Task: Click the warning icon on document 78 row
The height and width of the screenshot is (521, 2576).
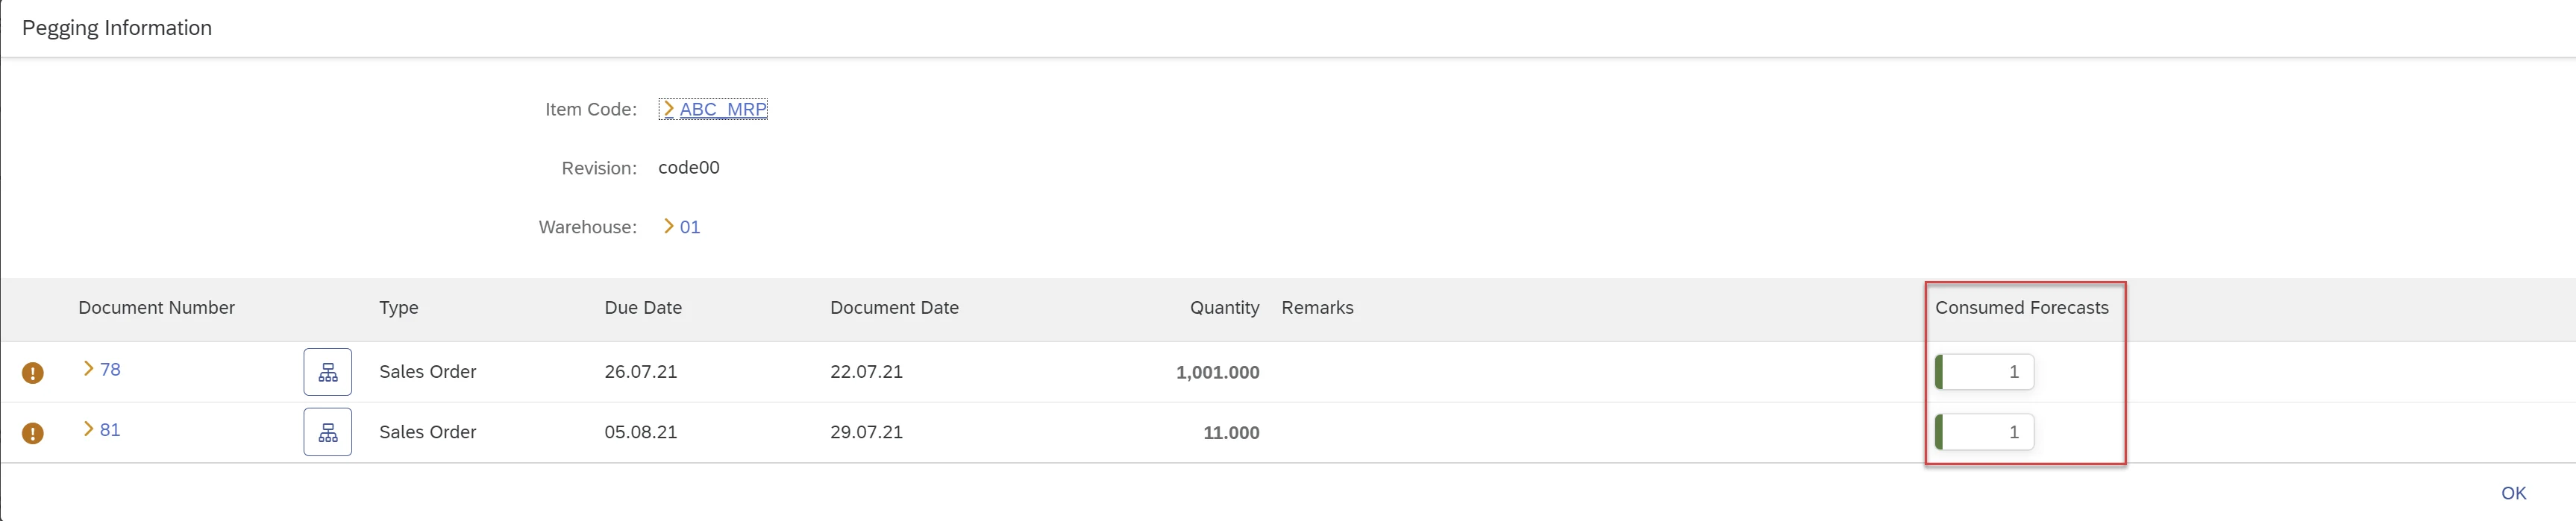Action: [33, 373]
